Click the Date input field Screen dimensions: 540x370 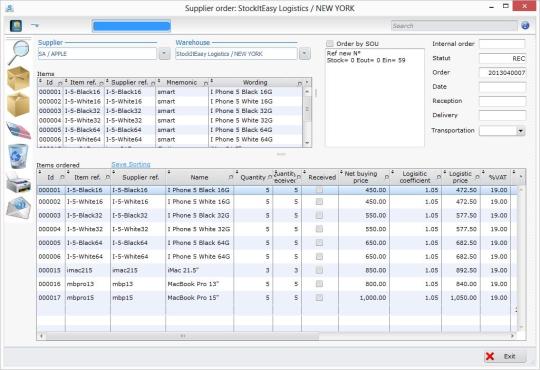coord(502,87)
